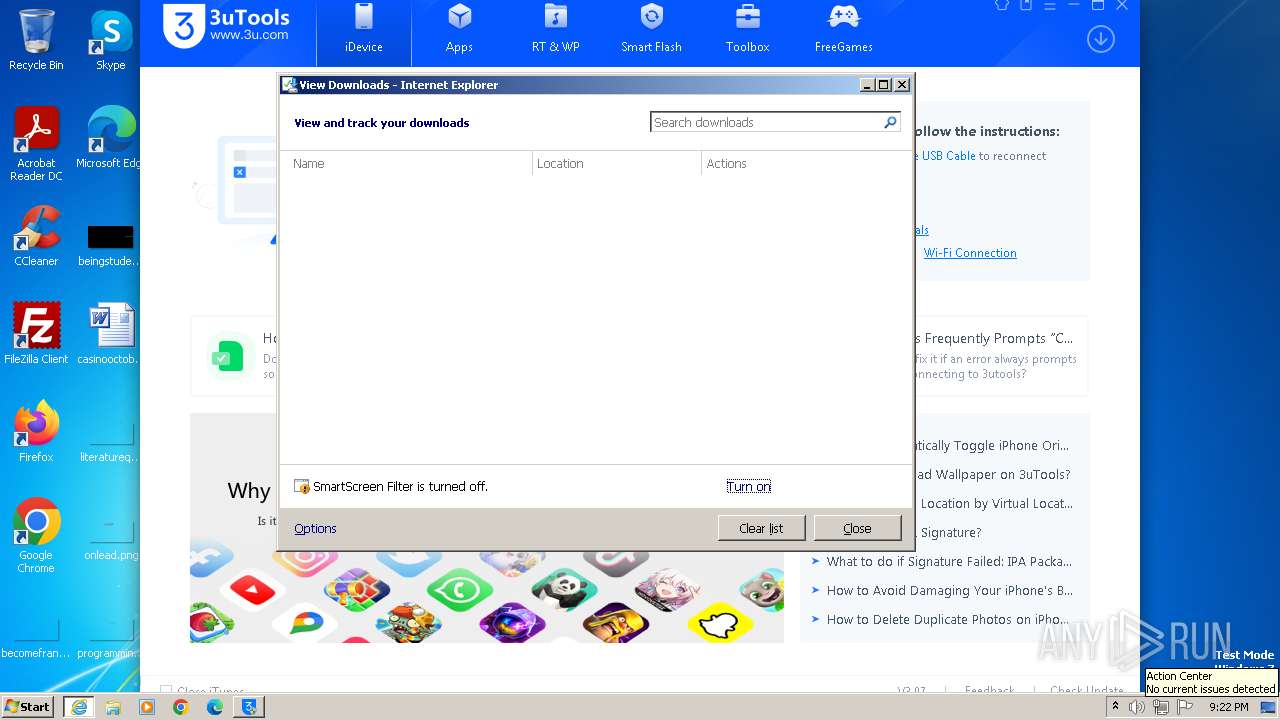
Task: Open Recycle Bin desktop icon
Action: [x=36, y=40]
